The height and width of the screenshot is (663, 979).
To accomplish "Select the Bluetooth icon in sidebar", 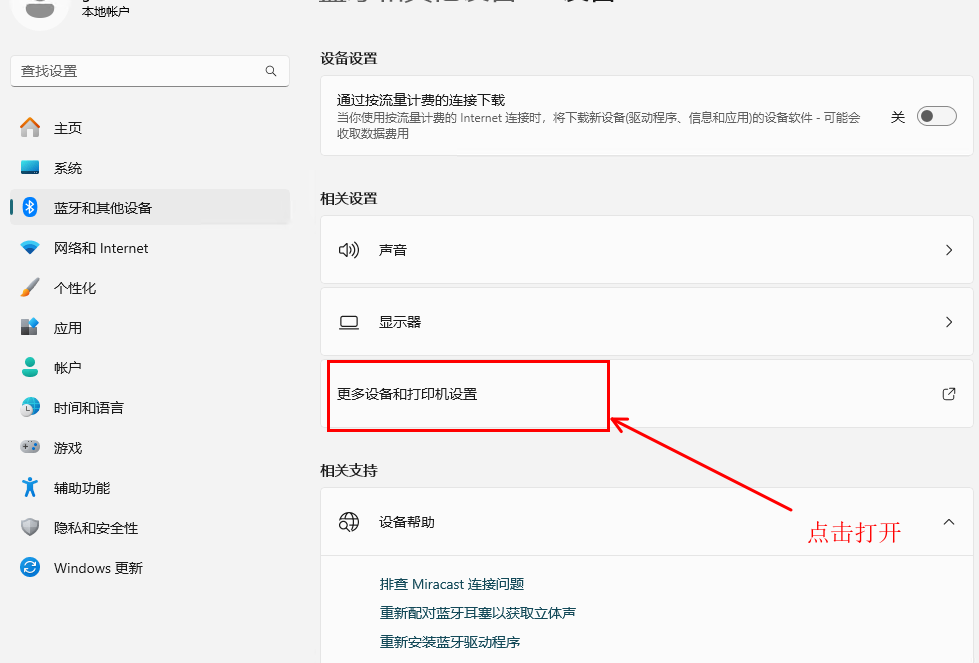I will (30, 208).
